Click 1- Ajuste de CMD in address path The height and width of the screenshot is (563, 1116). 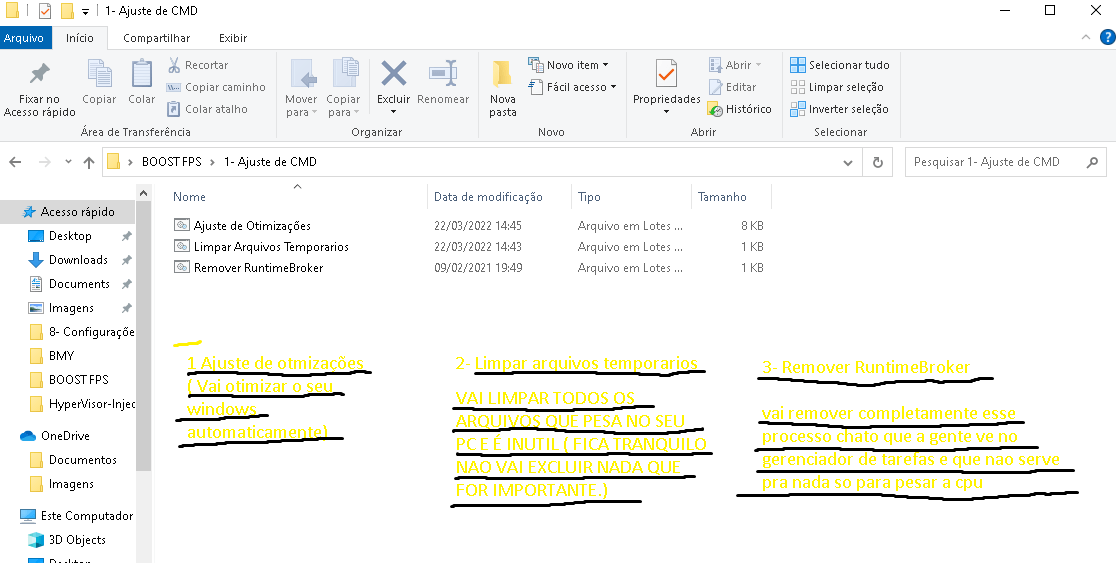(x=270, y=162)
